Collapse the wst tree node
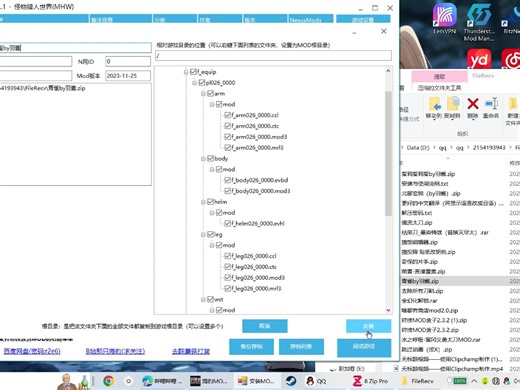Image resolution: width=520 pixels, height=390 pixels. pyautogui.click(x=203, y=300)
